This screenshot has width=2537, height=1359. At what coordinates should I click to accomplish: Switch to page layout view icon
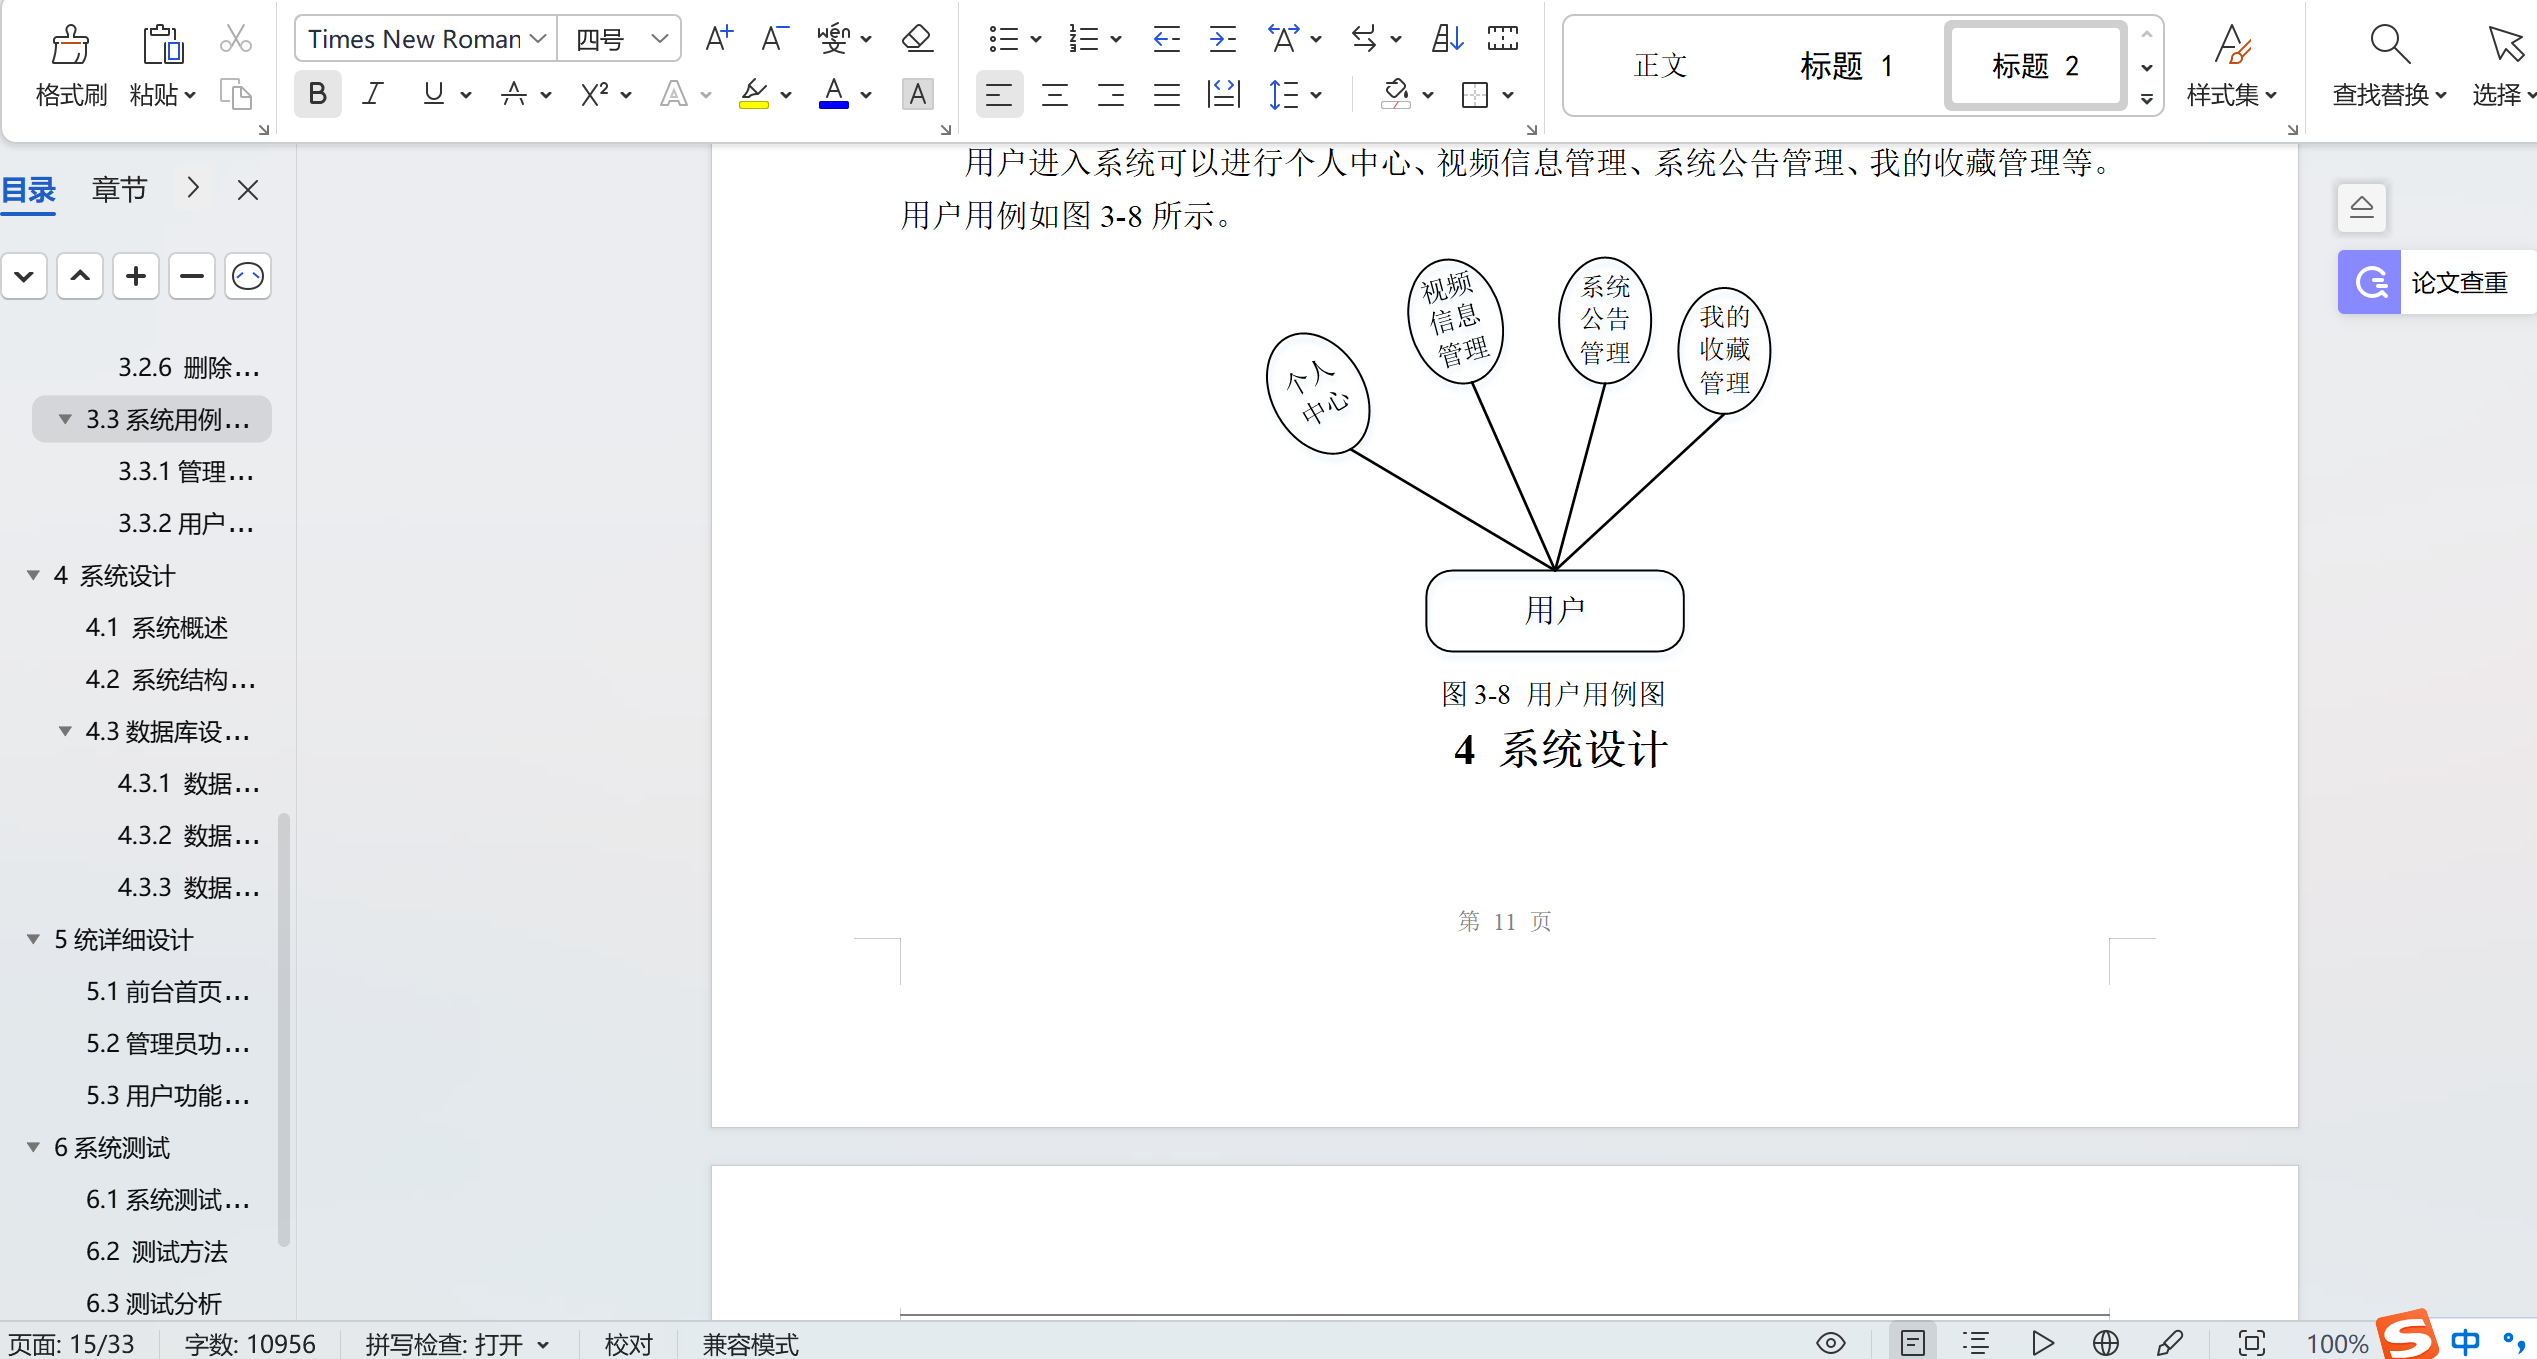click(1912, 1343)
